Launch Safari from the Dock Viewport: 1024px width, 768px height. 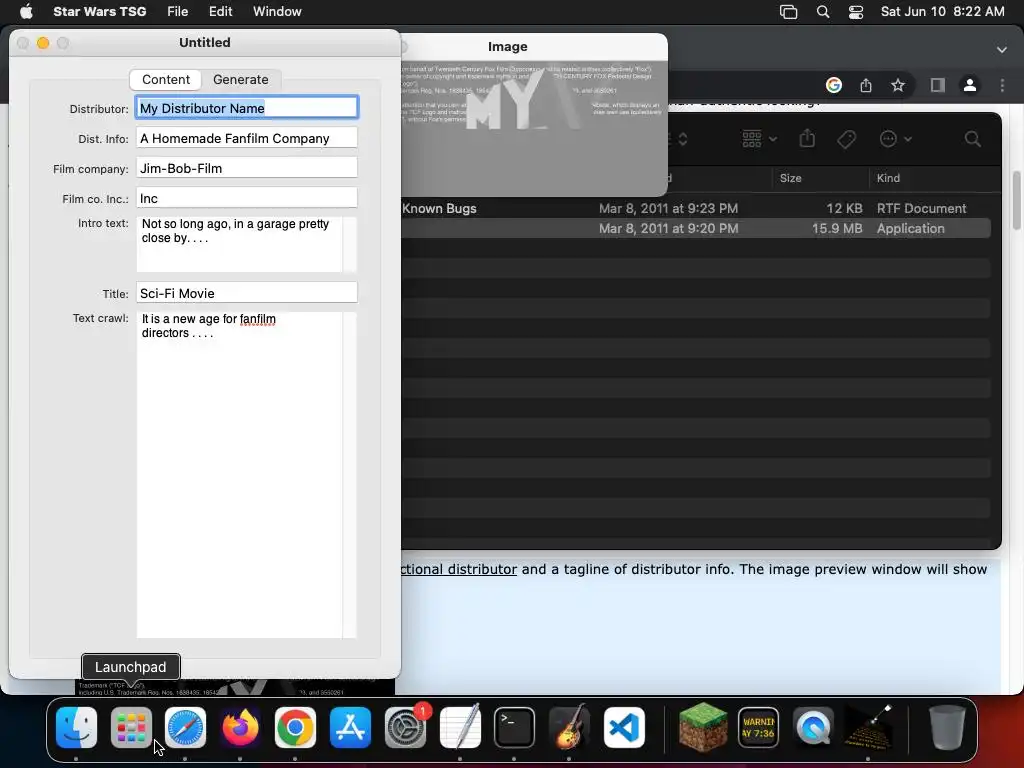point(185,728)
